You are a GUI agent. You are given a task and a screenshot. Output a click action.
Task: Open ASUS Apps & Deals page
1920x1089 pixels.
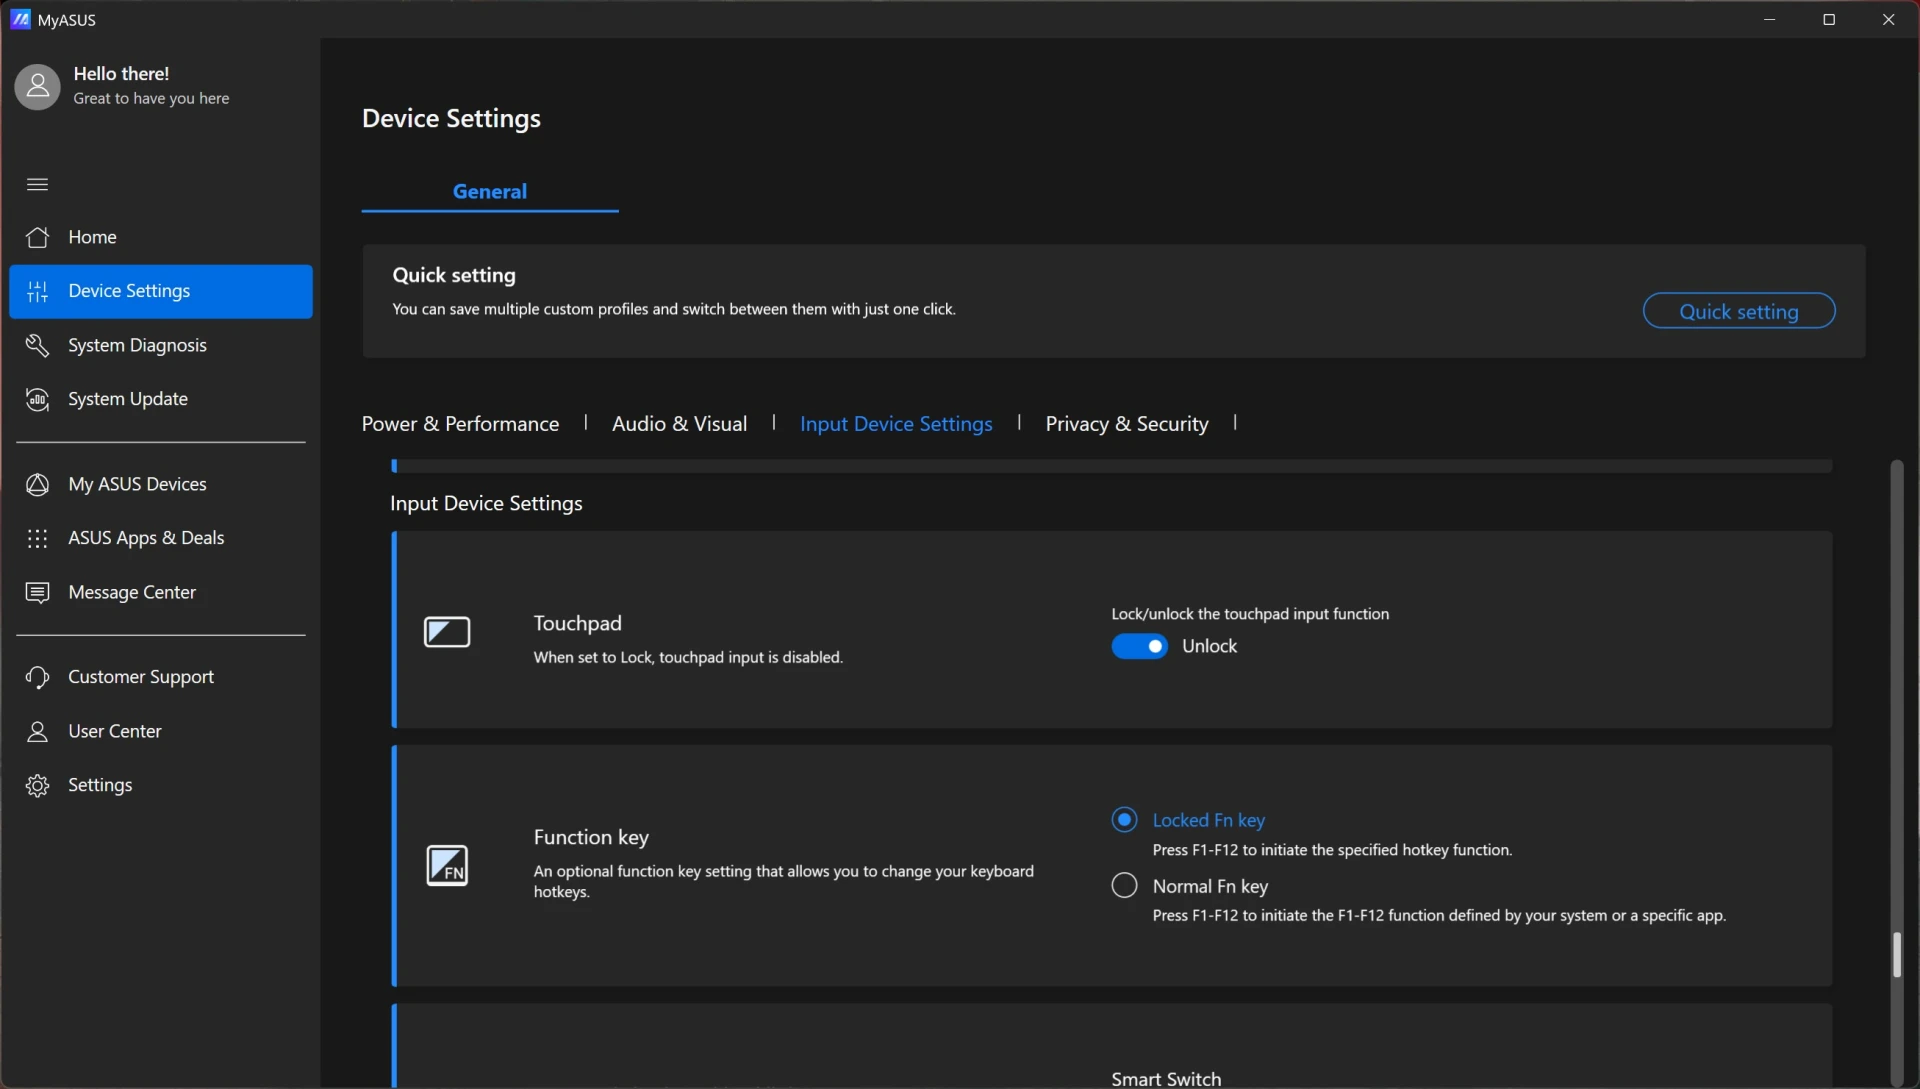161,538
